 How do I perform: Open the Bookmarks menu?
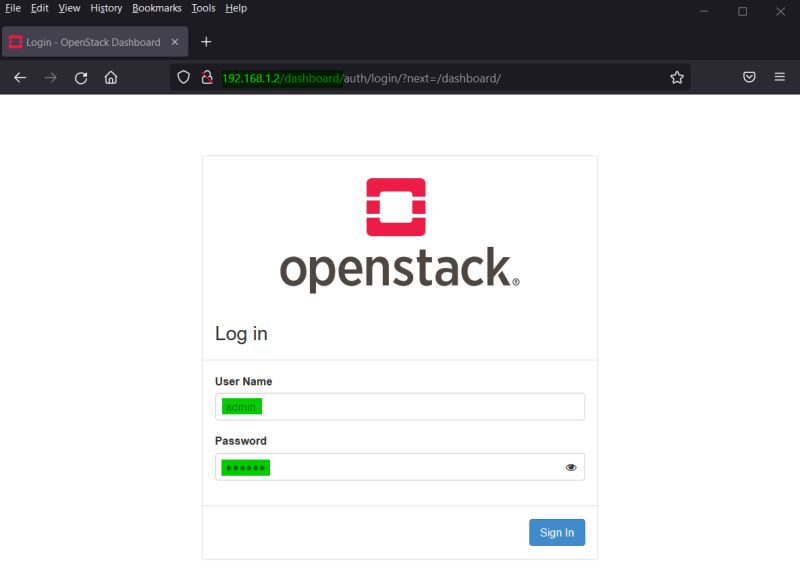tap(157, 8)
